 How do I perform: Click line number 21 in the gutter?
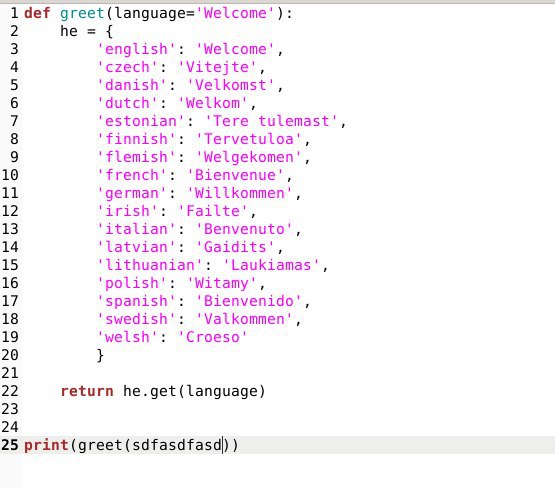[x=10, y=373]
